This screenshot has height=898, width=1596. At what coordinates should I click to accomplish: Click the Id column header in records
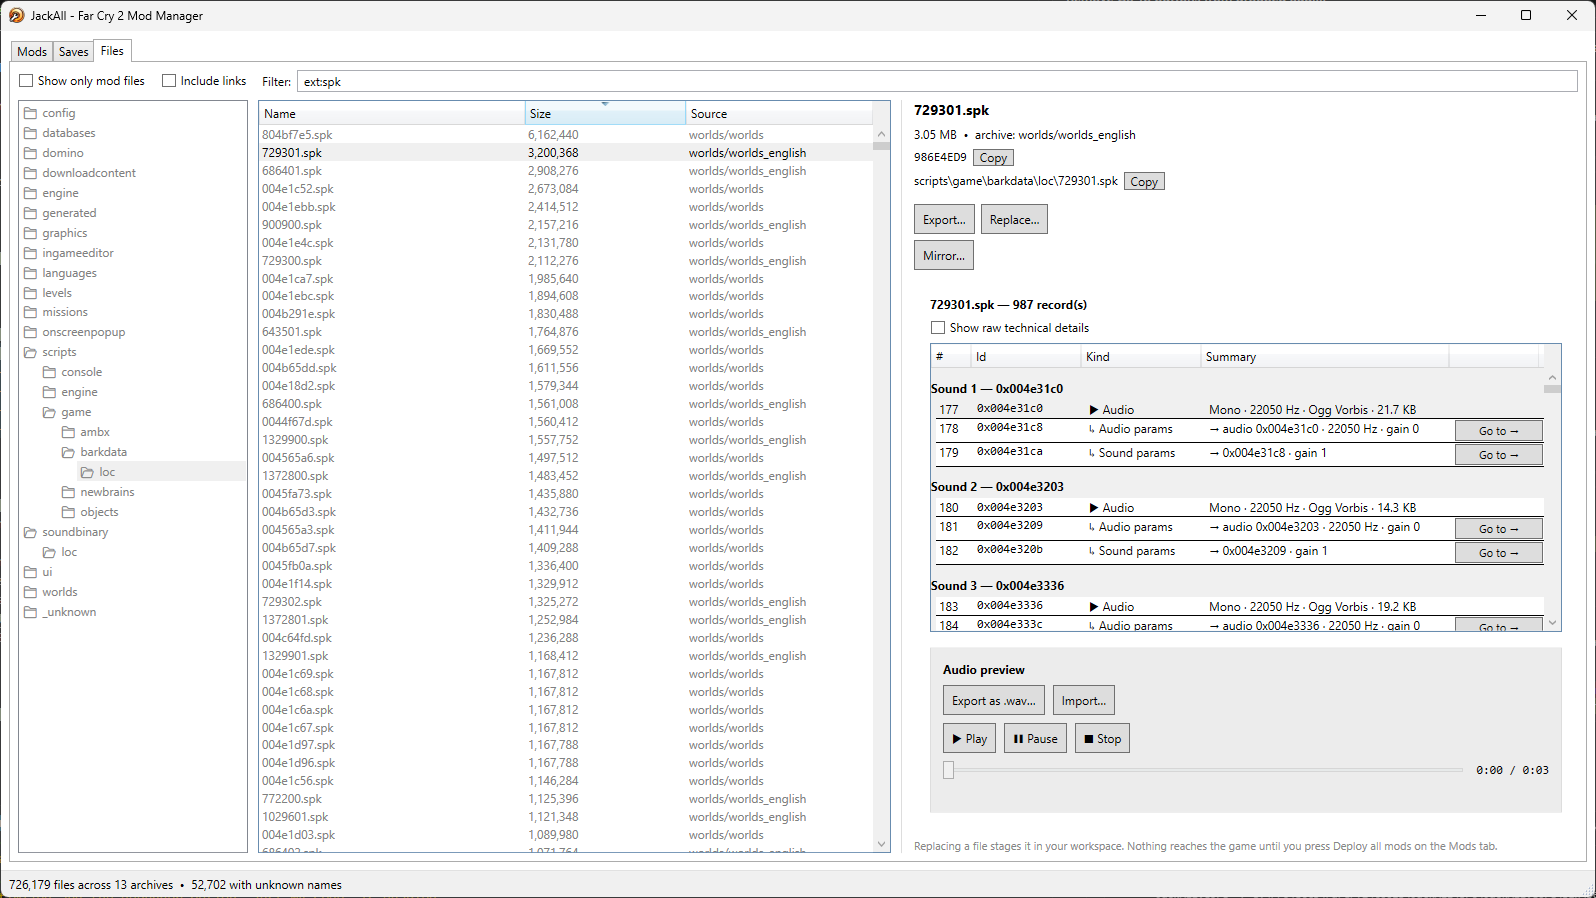pos(1026,357)
